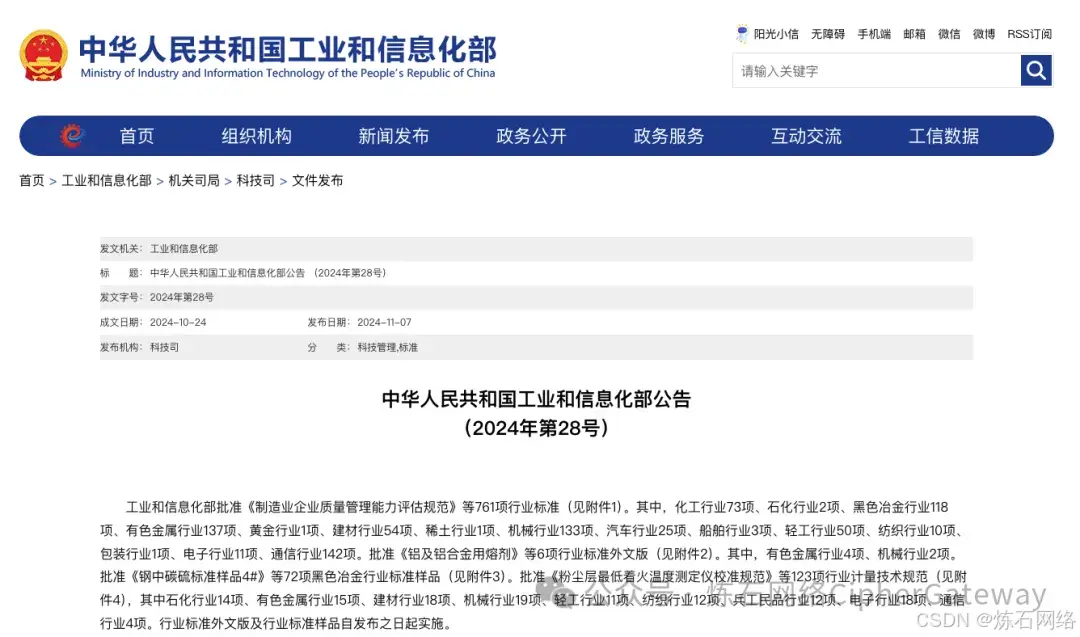
Task: Click the 邮箱 link
Action: (x=914, y=34)
